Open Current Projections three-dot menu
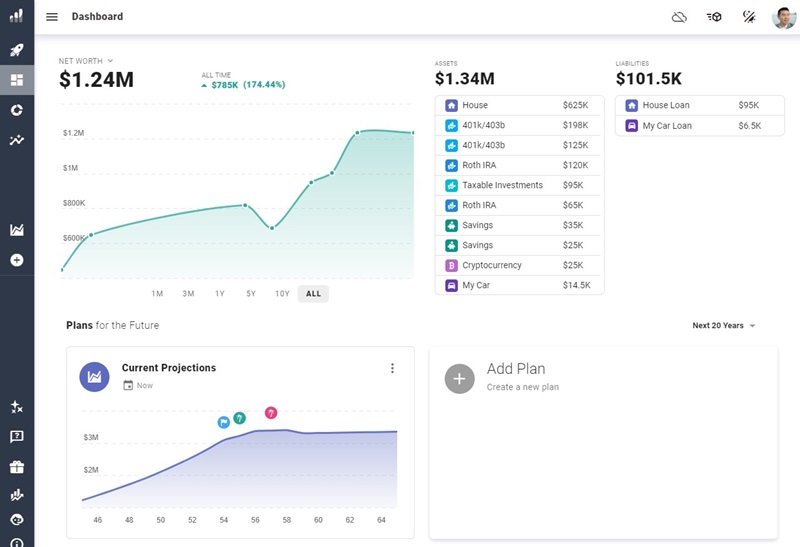This screenshot has height=547, width=800. pyautogui.click(x=392, y=369)
